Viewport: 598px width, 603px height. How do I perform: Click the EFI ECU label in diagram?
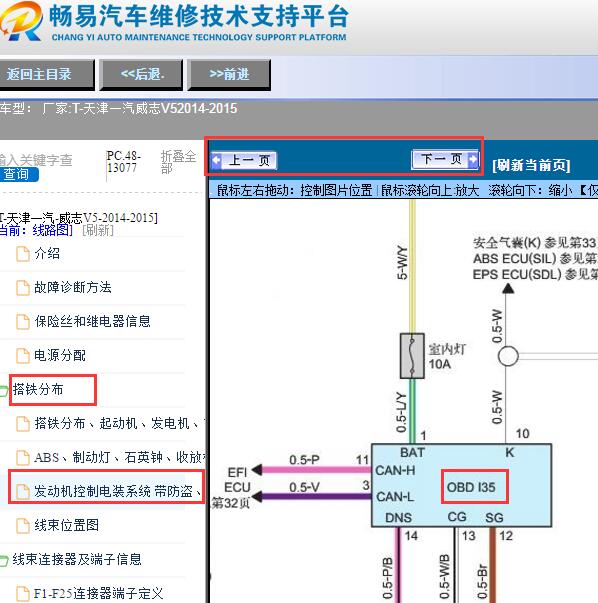point(237,480)
